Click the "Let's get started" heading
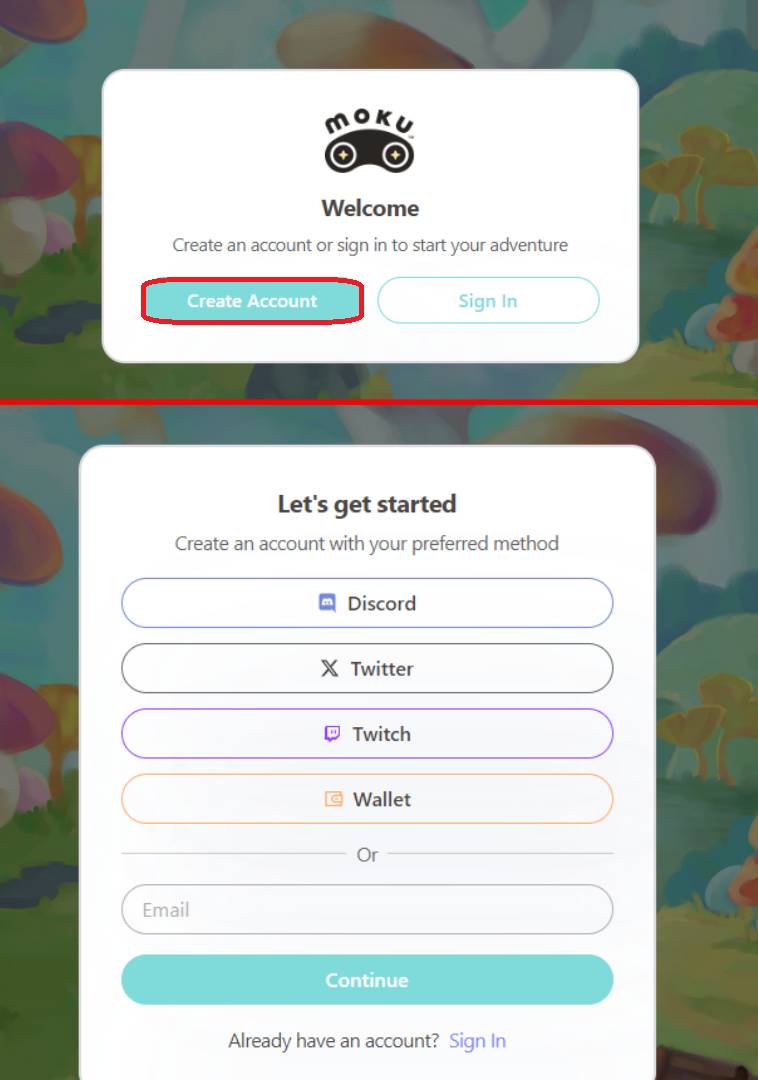This screenshot has width=758, height=1080. click(367, 504)
